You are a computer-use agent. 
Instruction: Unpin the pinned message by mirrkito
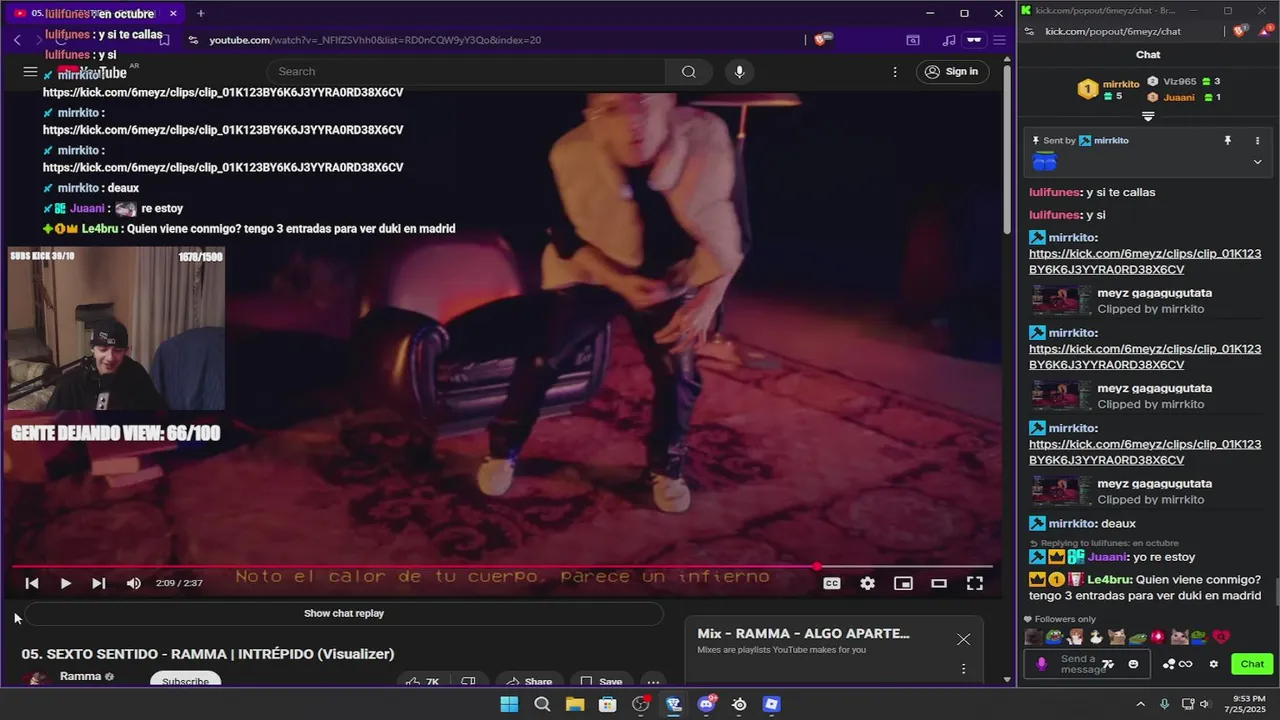pyautogui.click(x=1227, y=141)
